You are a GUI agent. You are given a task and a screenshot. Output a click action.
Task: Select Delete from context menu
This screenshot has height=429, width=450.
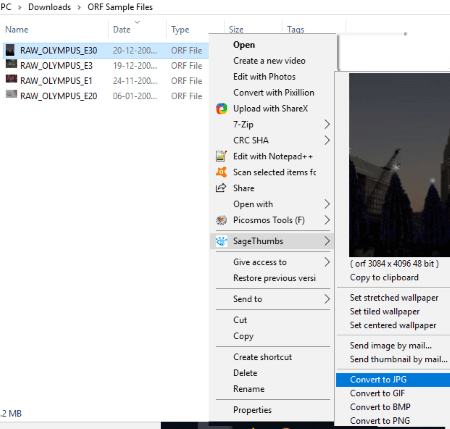pos(245,373)
